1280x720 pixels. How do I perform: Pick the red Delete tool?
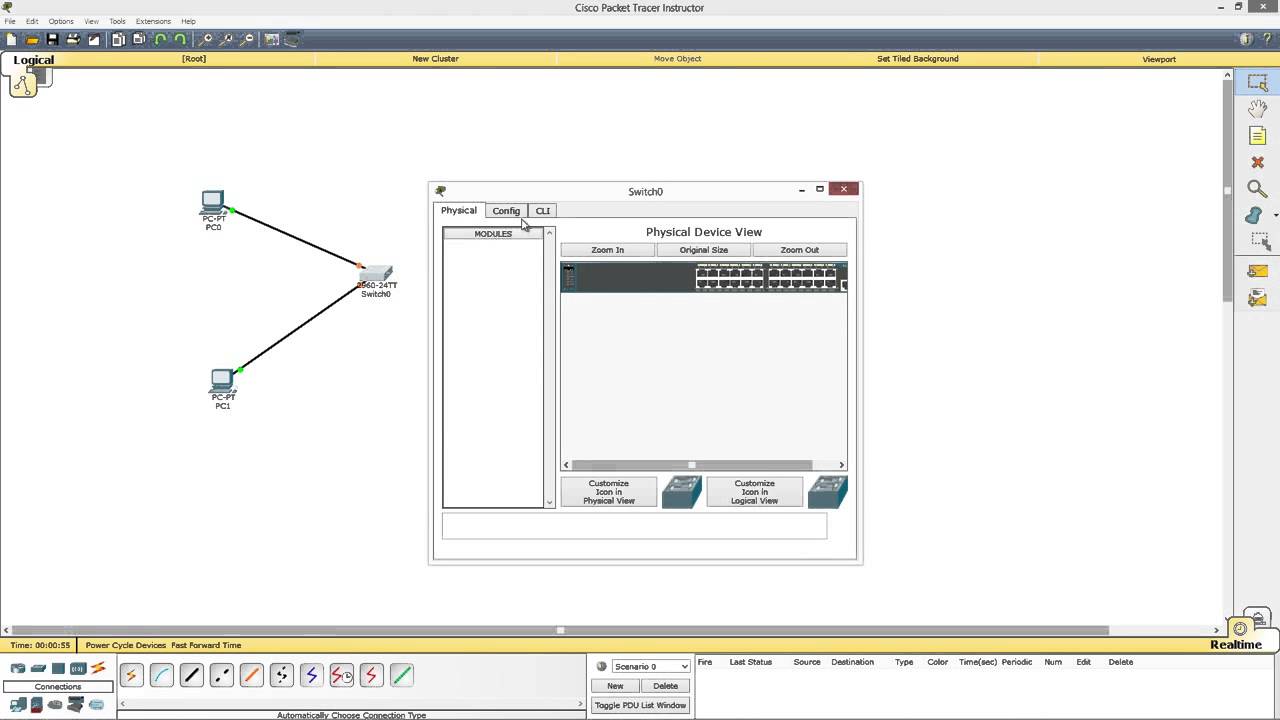[x=1257, y=162]
